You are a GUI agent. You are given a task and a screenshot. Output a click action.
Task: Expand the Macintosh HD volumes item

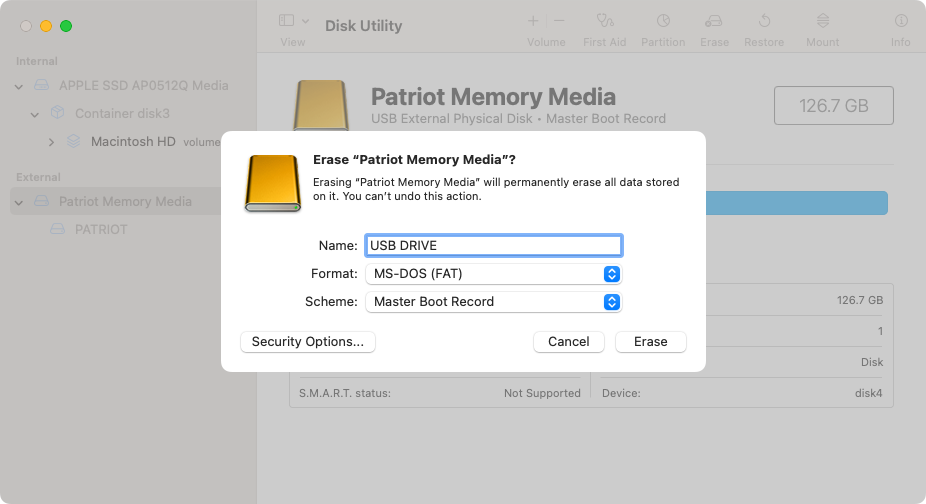pyautogui.click(x=52, y=142)
